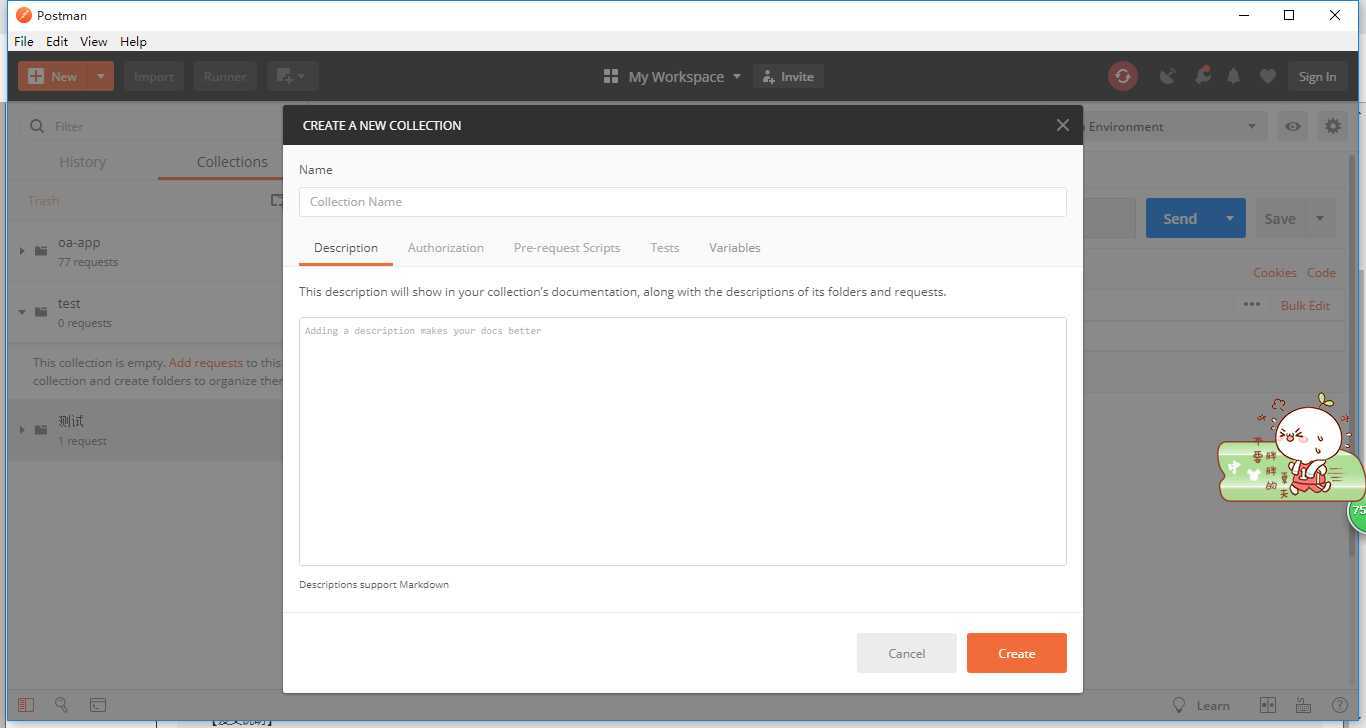Viewport: 1366px width, 728px height.
Task: Click the Find search icon in status bar
Action: click(x=61, y=705)
